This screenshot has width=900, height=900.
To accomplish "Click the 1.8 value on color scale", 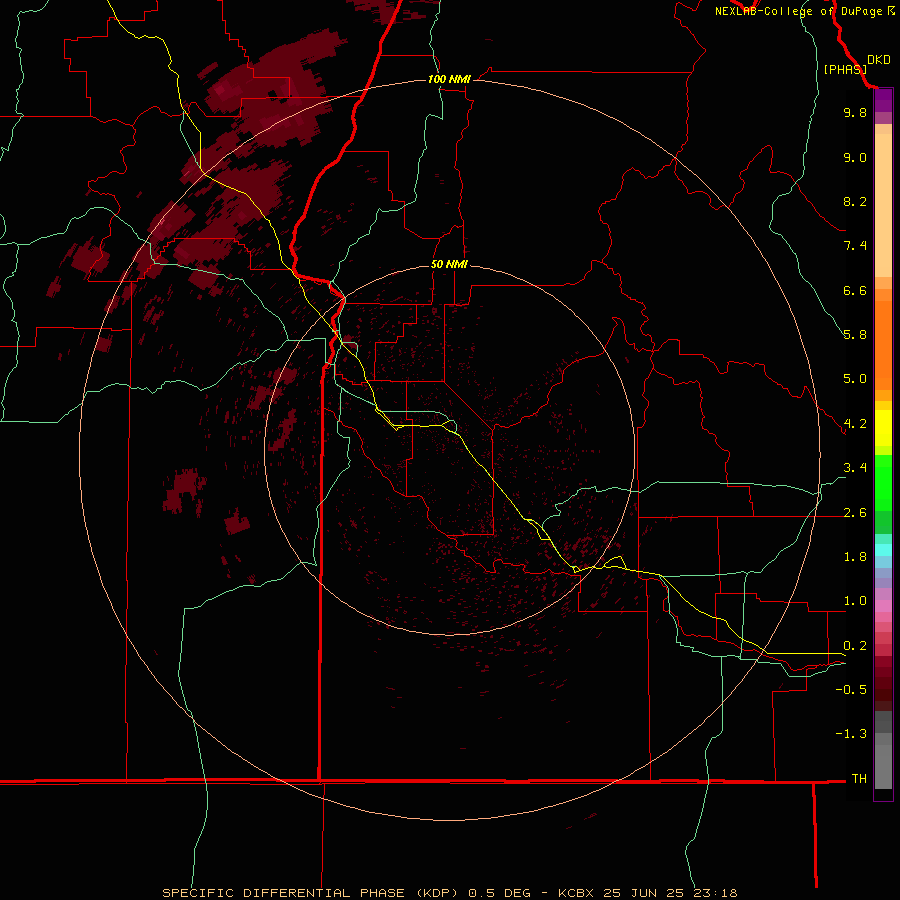I will click(855, 557).
